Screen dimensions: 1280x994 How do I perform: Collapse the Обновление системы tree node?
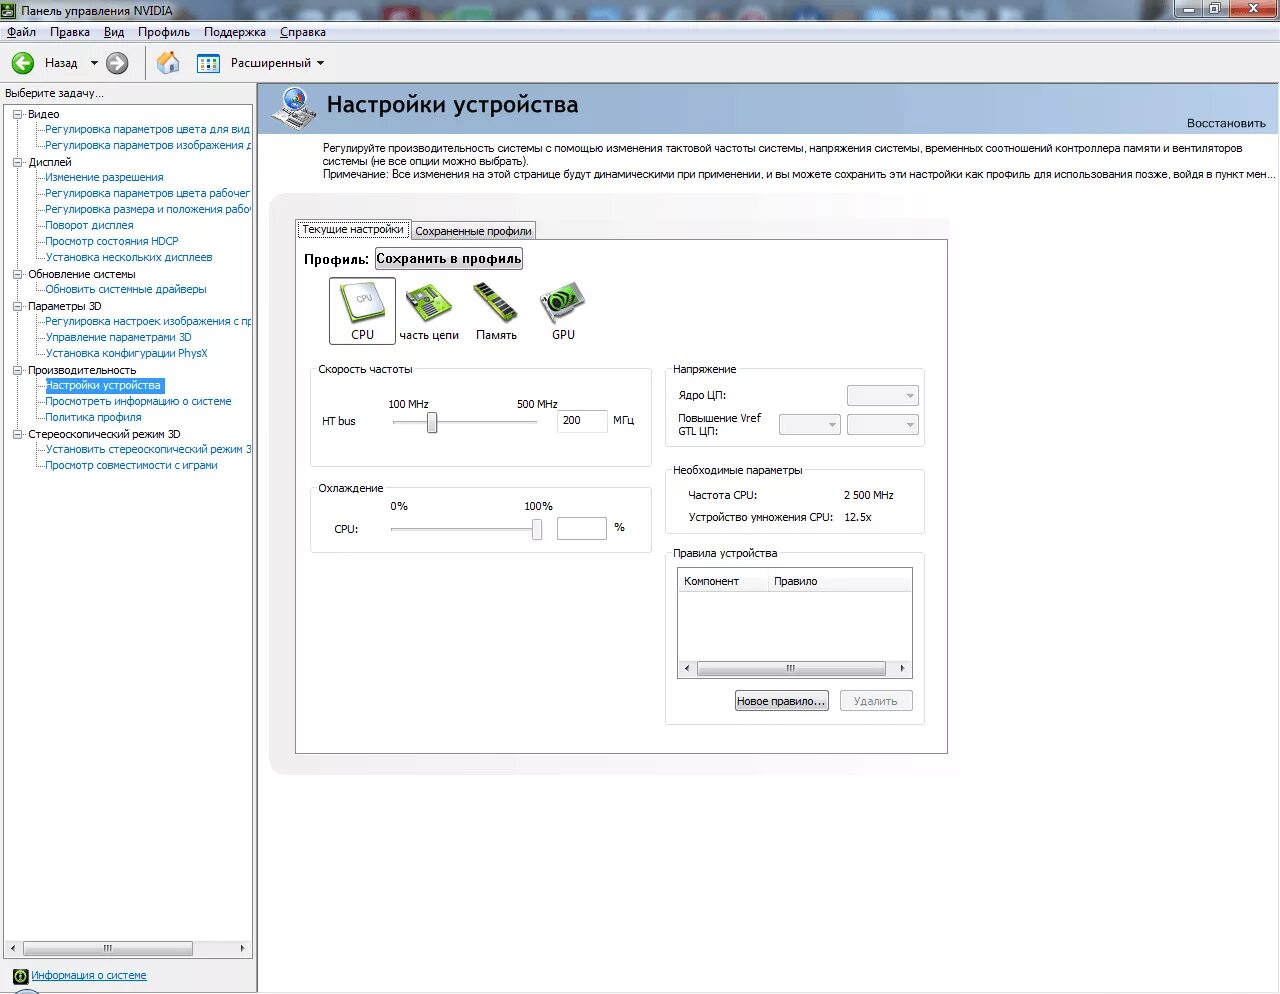[x=18, y=274]
